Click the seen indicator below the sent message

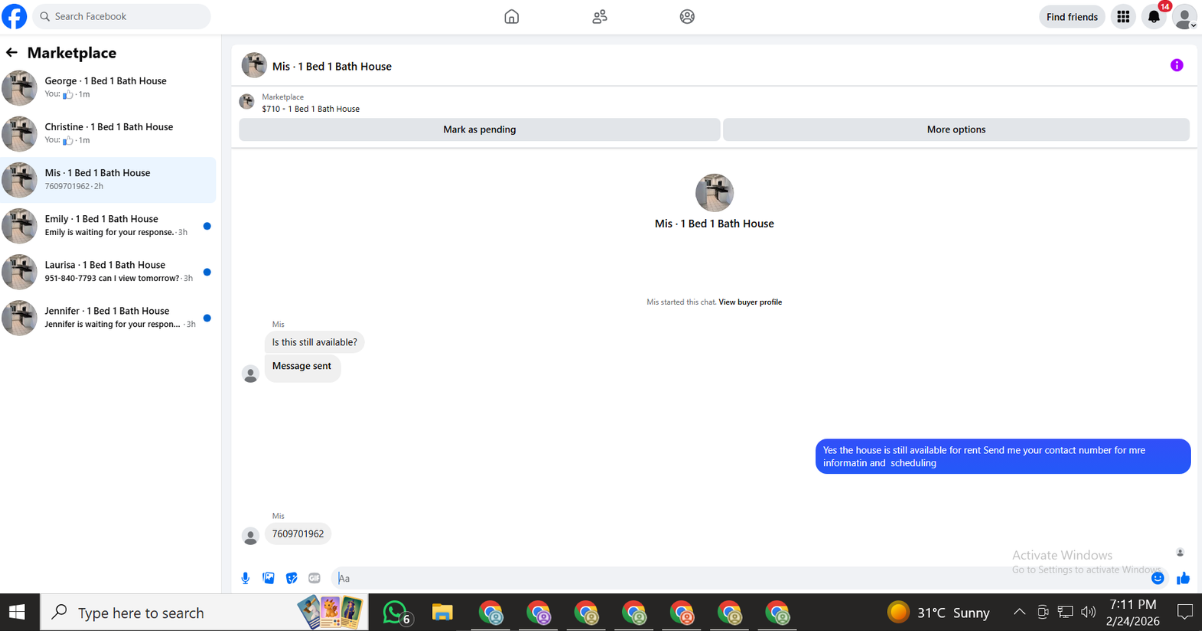pos(1180,552)
